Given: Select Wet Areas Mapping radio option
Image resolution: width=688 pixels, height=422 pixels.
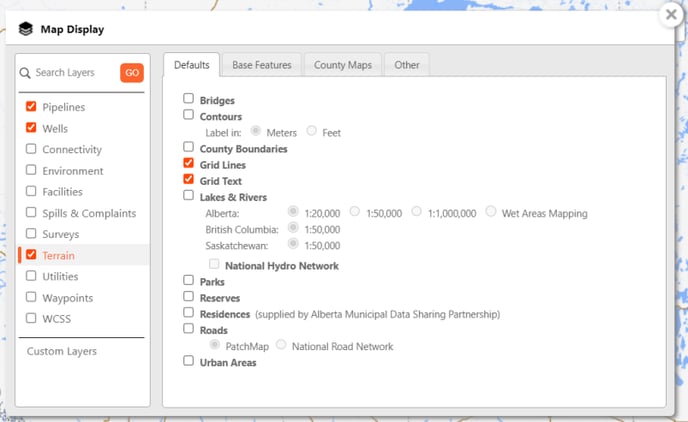Looking at the screenshot, I should coord(491,212).
